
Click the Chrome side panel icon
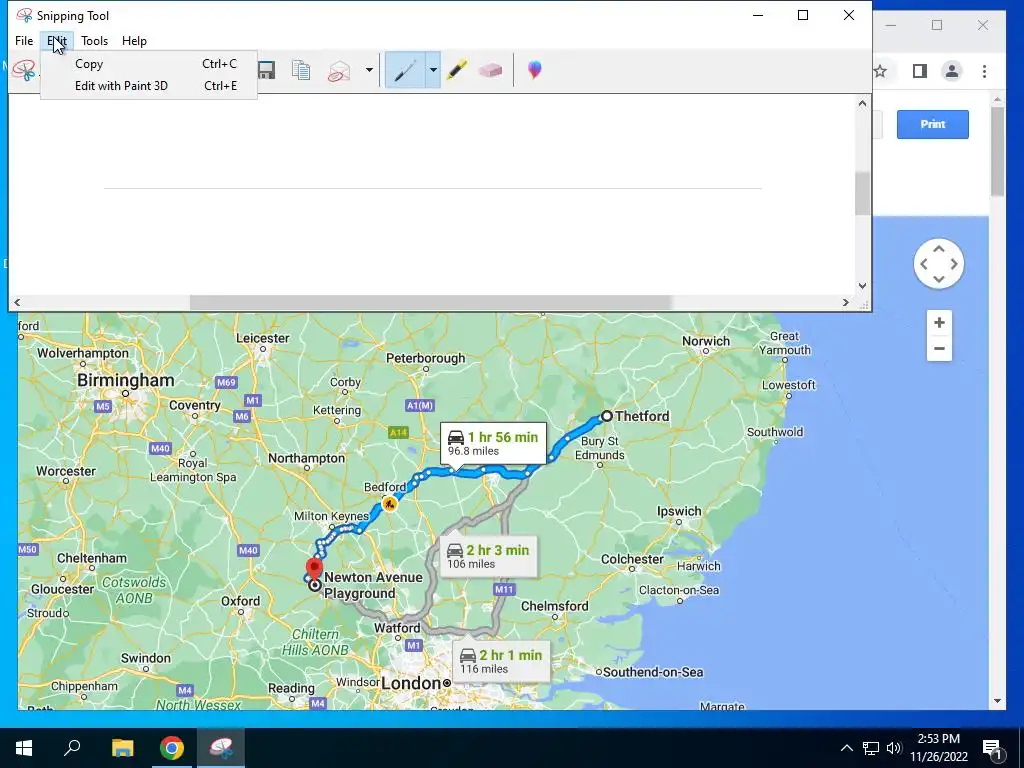click(x=920, y=71)
